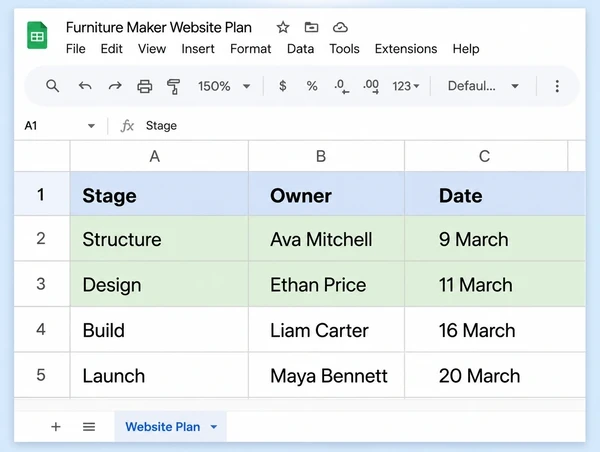Select column B header
600x452 pixels.
[326, 156]
